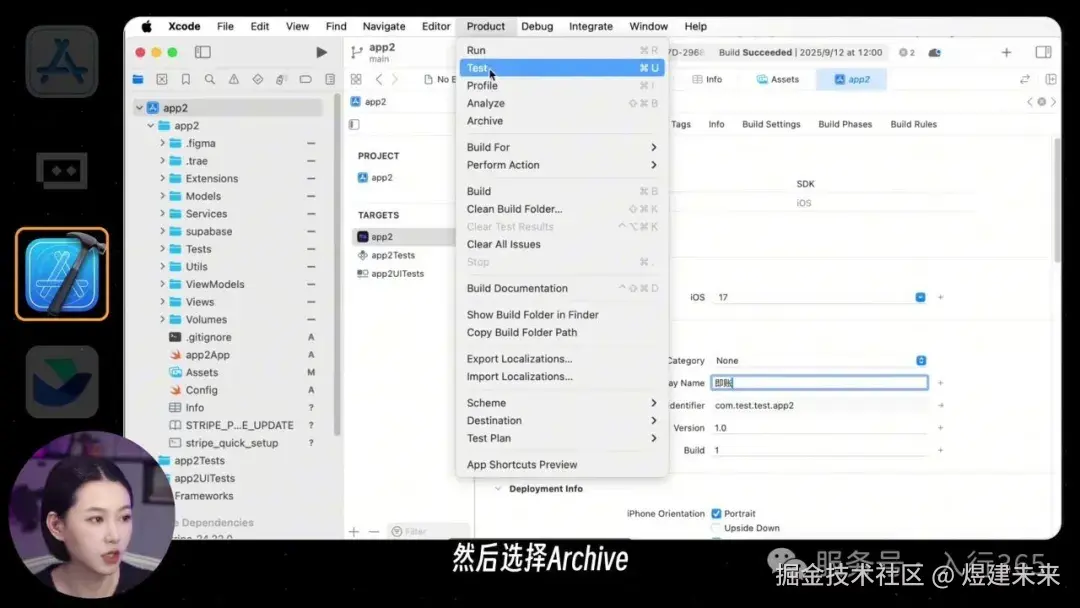Open the issue navigator warning icon
This screenshot has width=1080, height=608.
(233, 79)
